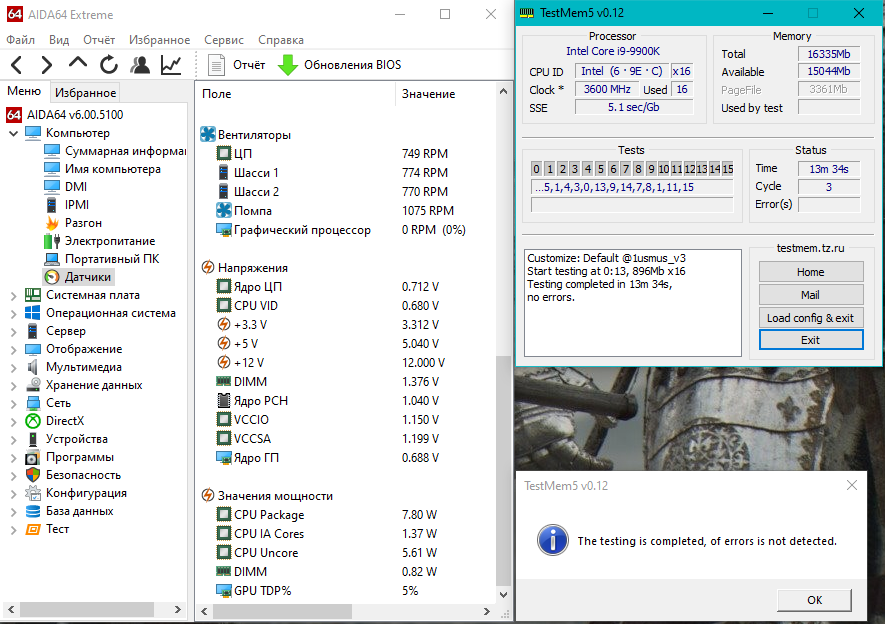Click the Операционная система Windows icon
This screenshot has width=885, height=624.
33,313
